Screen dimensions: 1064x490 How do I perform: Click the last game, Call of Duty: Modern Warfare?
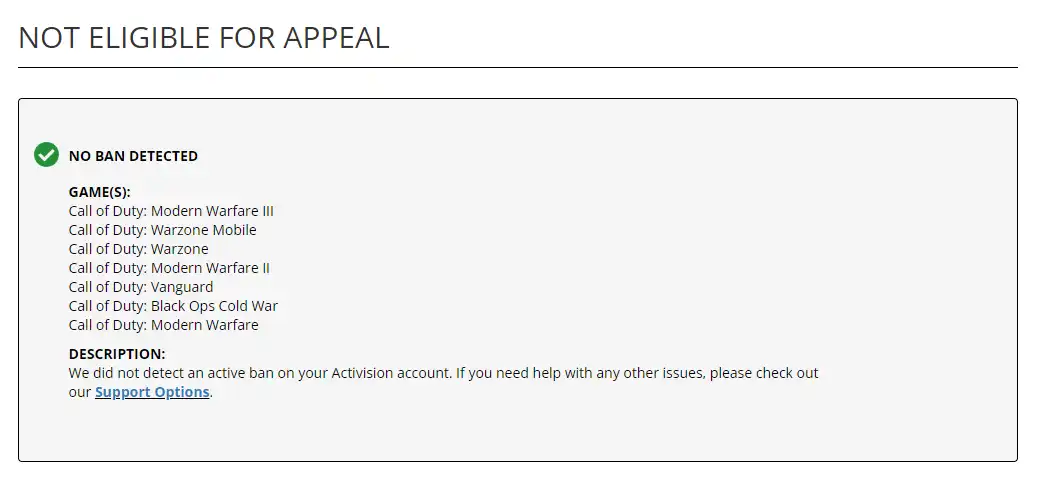pos(163,325)
